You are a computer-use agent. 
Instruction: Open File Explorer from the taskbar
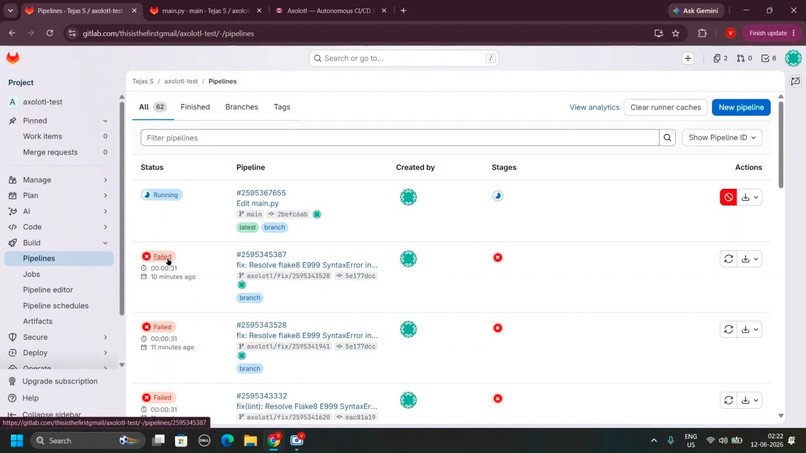coord(250,441)
